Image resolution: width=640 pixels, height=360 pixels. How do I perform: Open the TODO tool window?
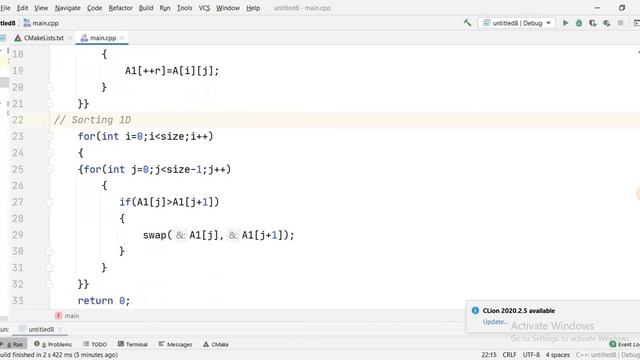point(95,344)
